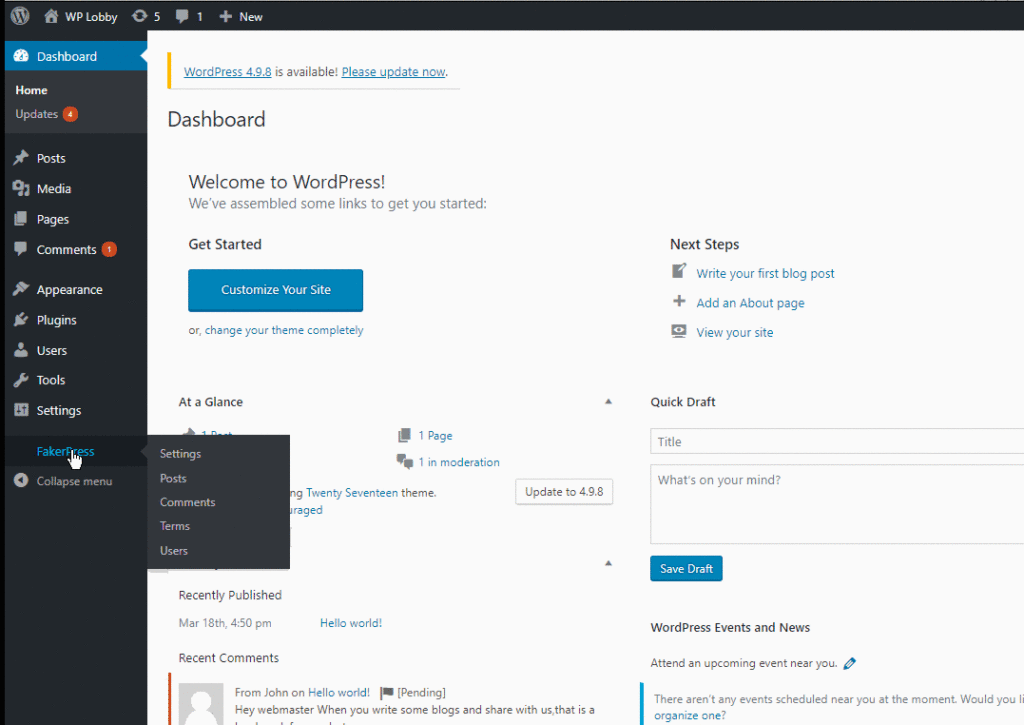Click the Quick Draft Title field

(x=836, y=442)
